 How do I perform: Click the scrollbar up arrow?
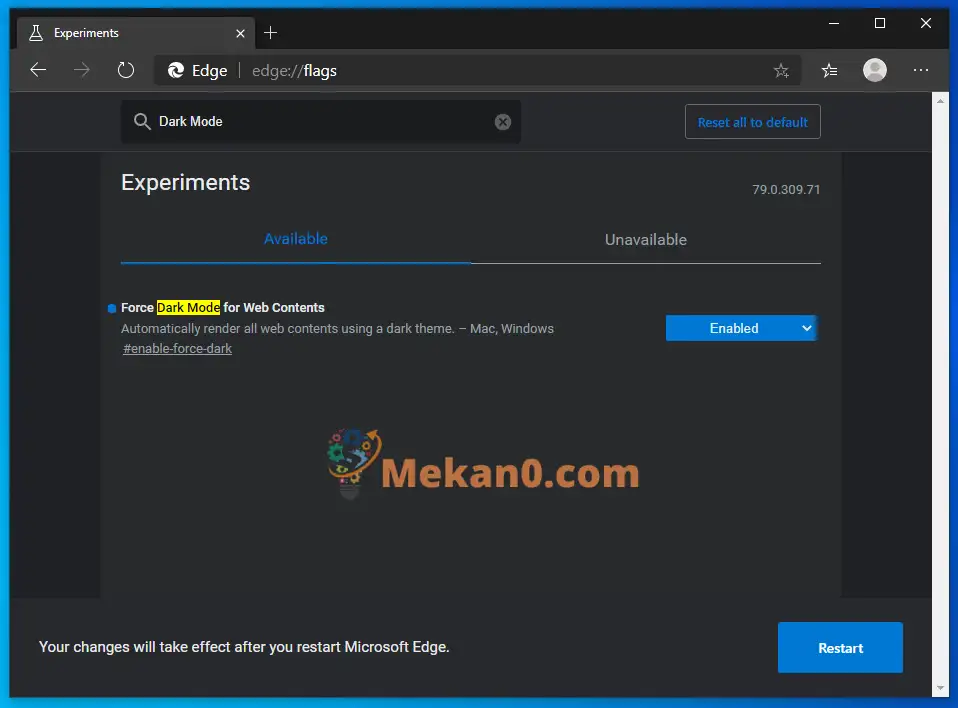point(940,101)
